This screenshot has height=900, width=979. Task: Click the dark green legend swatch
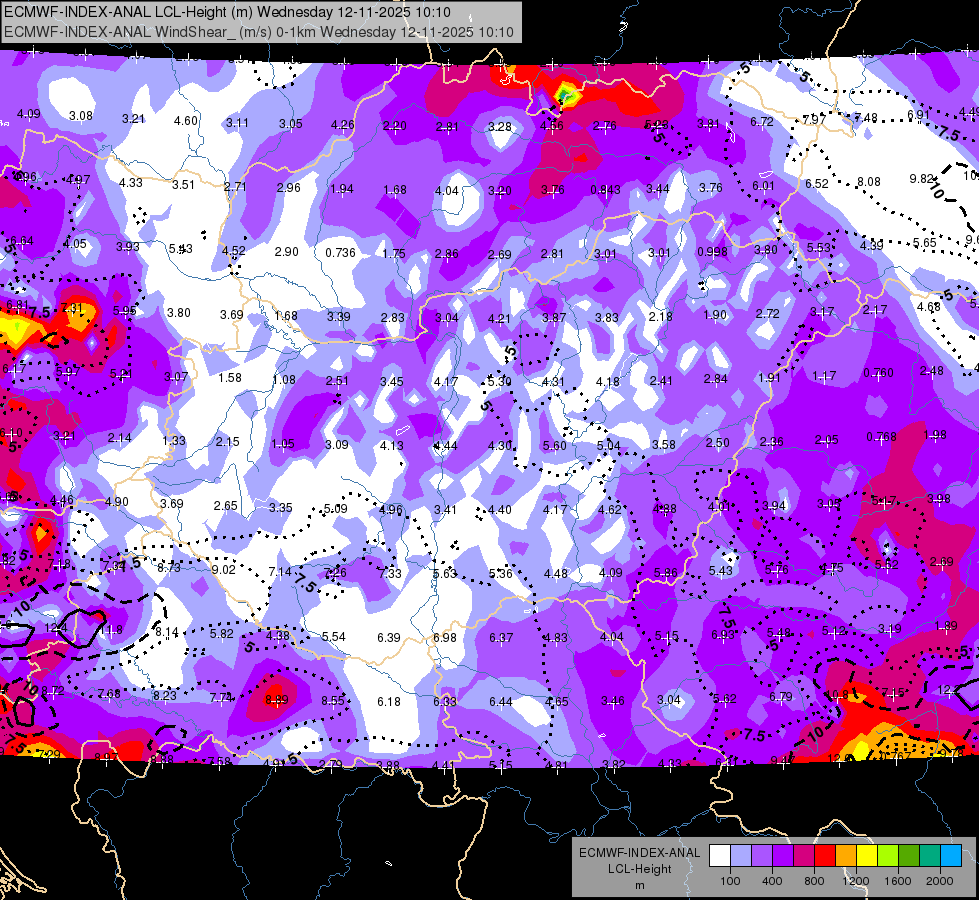tap(908, 856)
